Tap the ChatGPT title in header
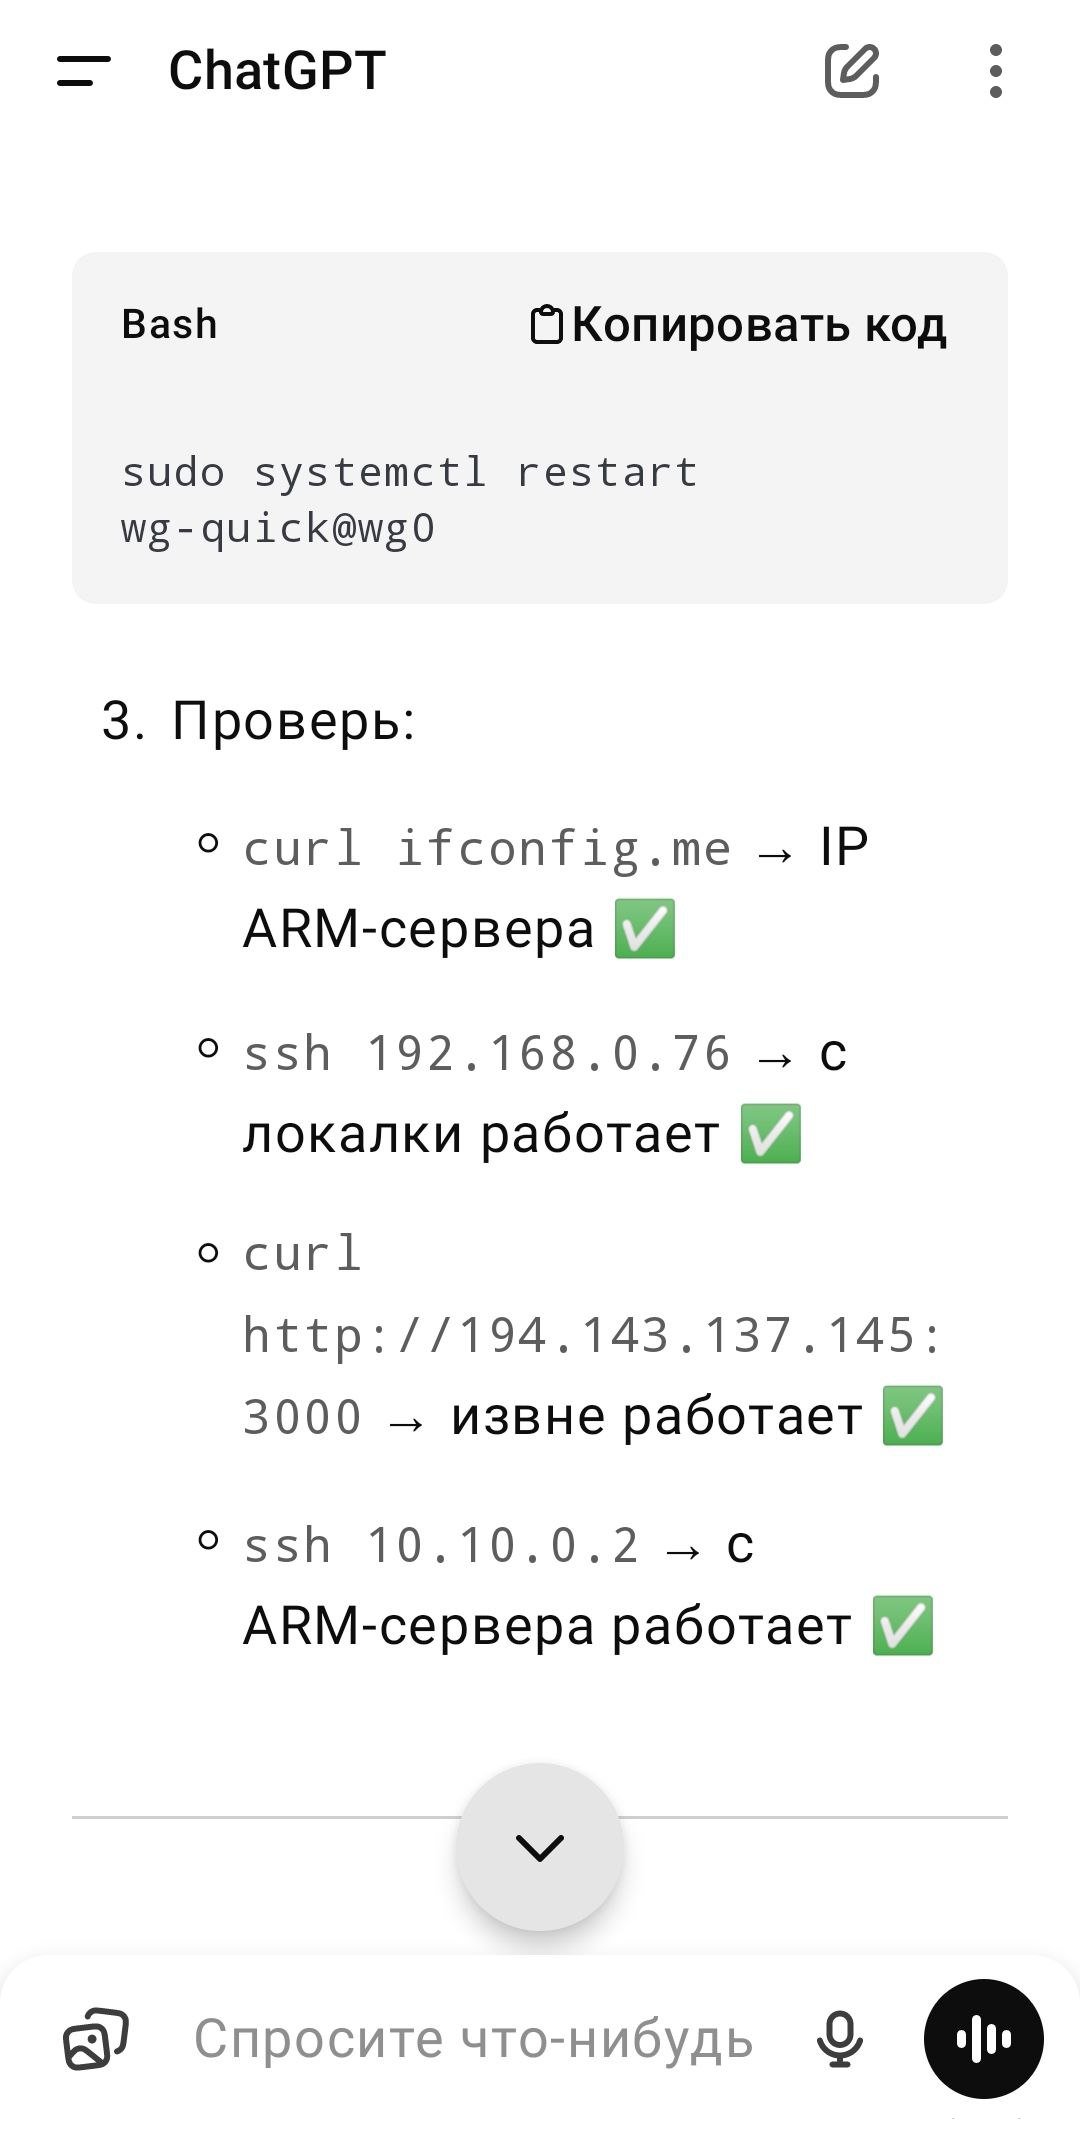The image size is (1080, 2139). (x=277, y=71)
